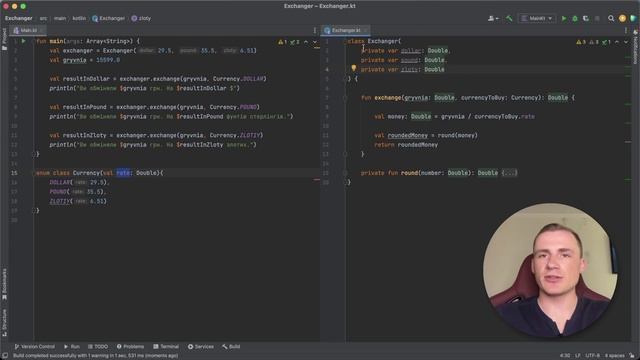Click the 4 spaces indent status item
Image resolution: width=640 pixels, height=360 pixels.
(x=614, y=356)
